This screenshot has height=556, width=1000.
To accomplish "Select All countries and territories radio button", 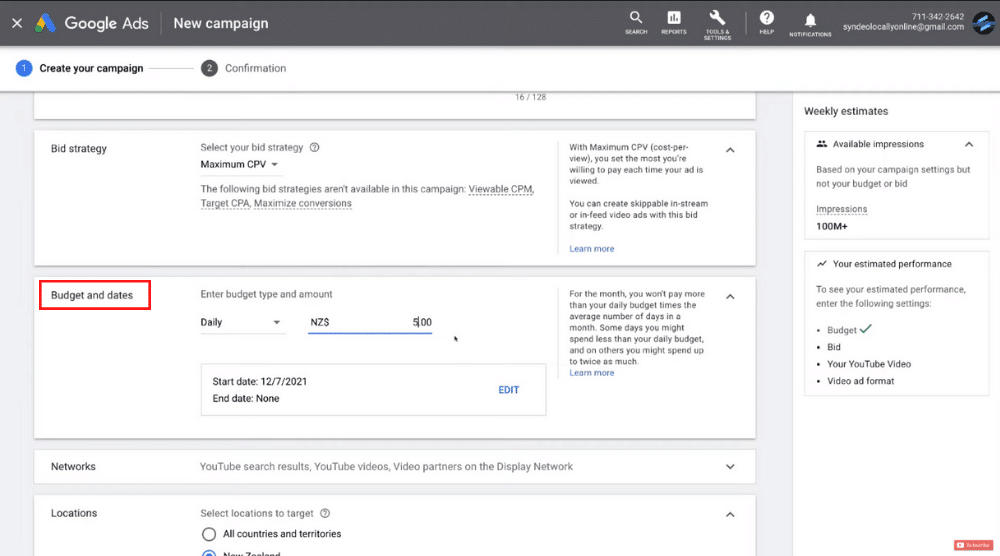I will point(209,534).
